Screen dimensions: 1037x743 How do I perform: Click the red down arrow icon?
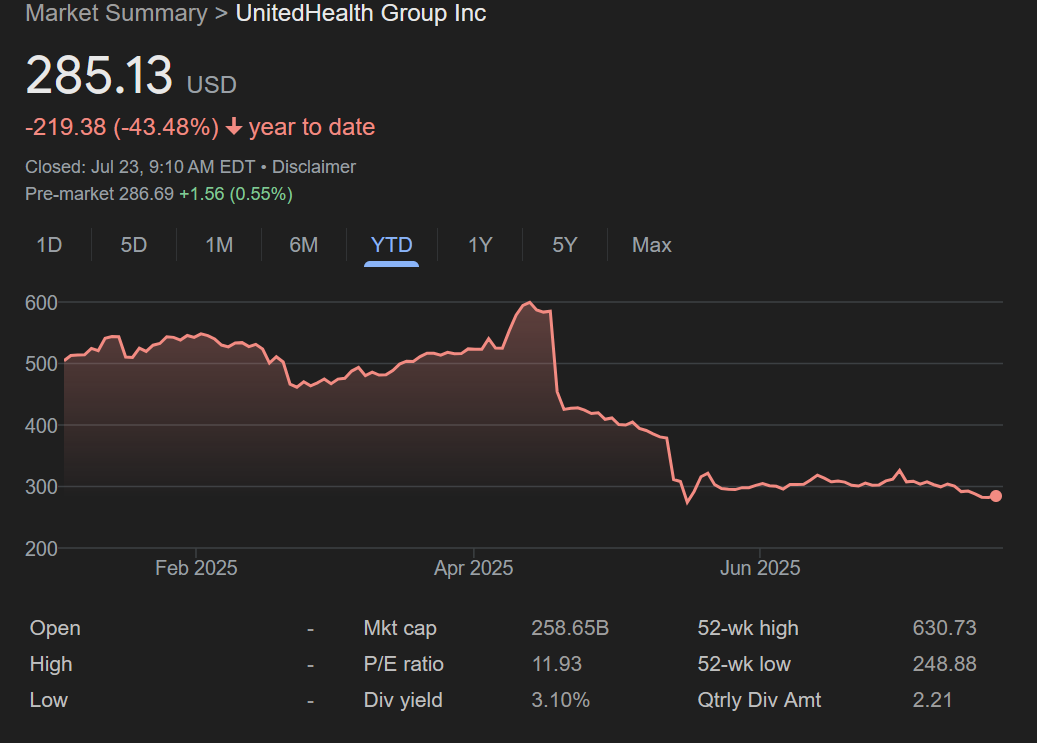(x=233, y=126)
